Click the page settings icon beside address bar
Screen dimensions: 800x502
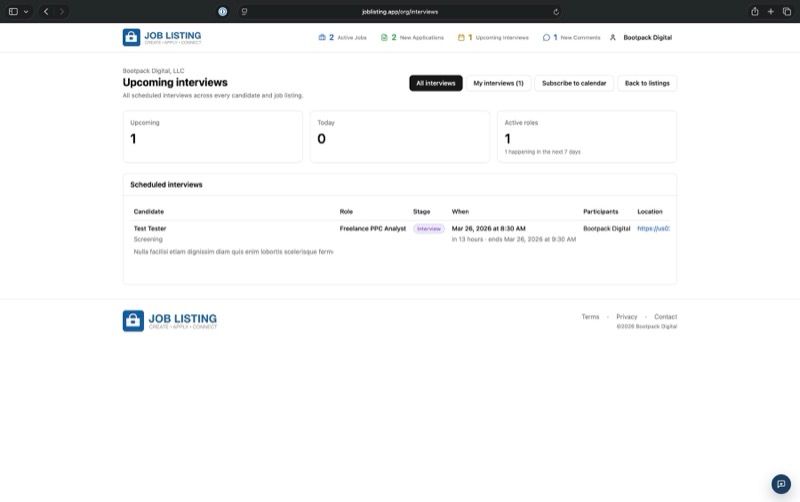[244, 11]
